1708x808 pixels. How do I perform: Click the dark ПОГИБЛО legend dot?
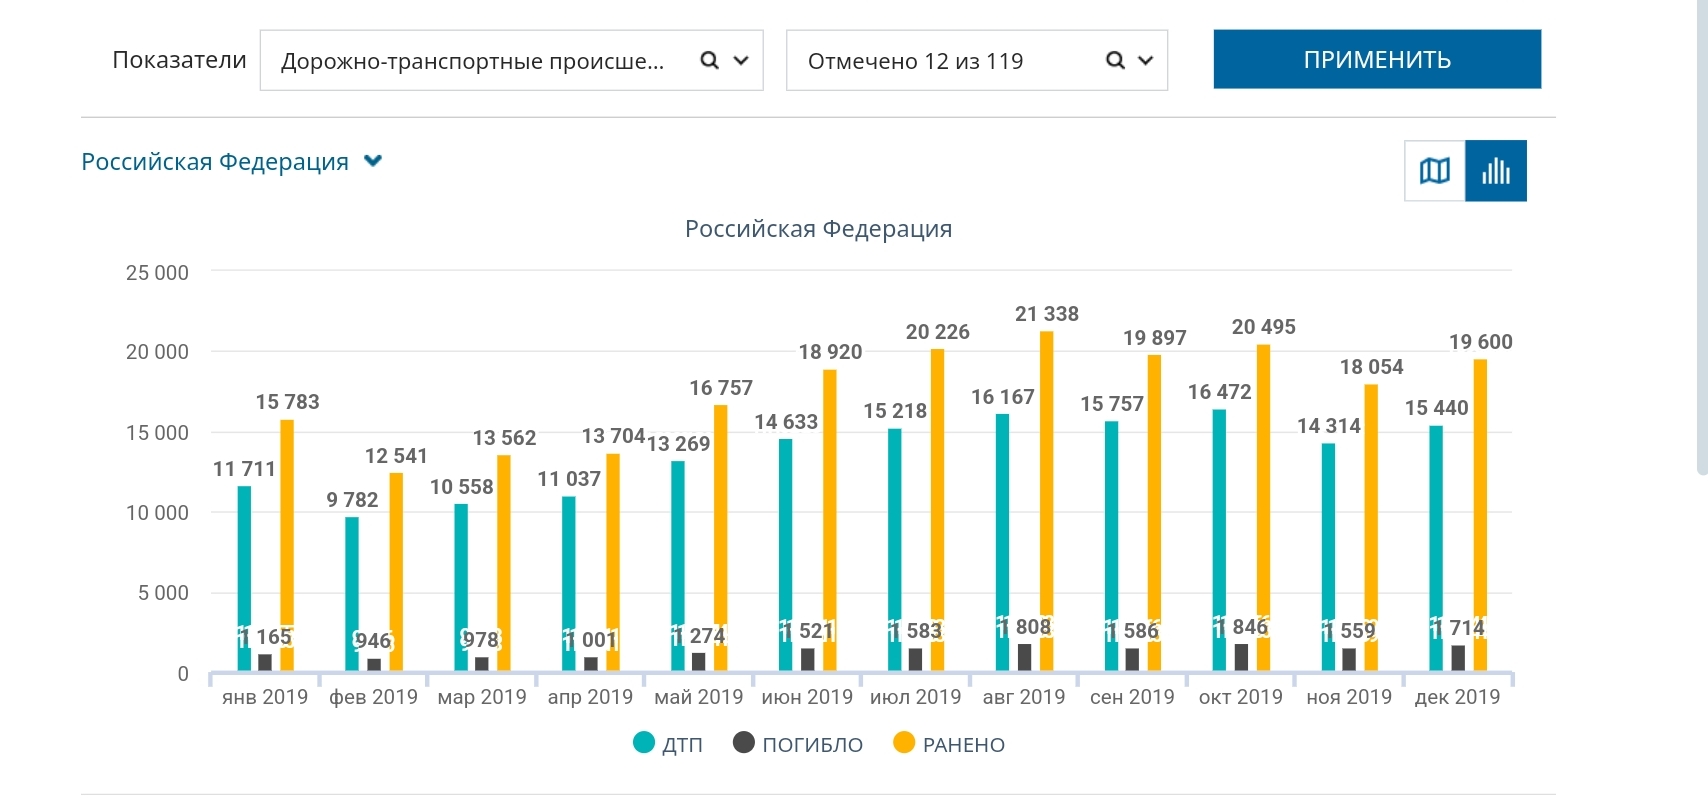pyautogui.click(x=744, y=743)
